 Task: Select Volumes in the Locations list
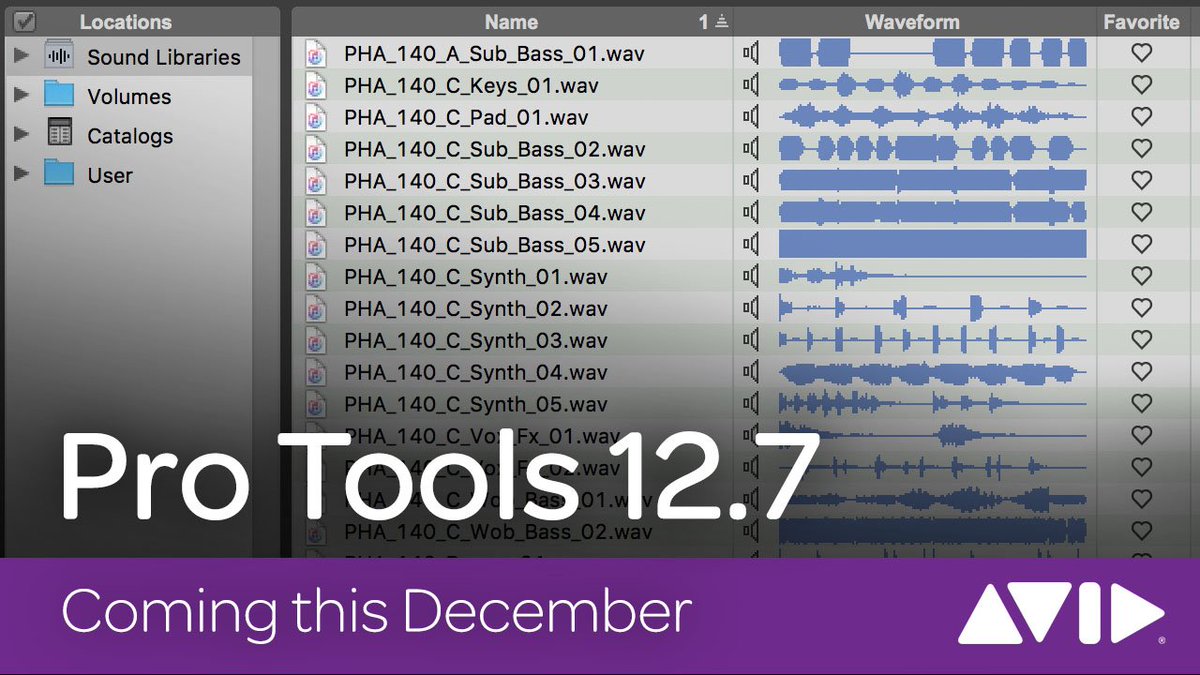click(x=129, y=97)
